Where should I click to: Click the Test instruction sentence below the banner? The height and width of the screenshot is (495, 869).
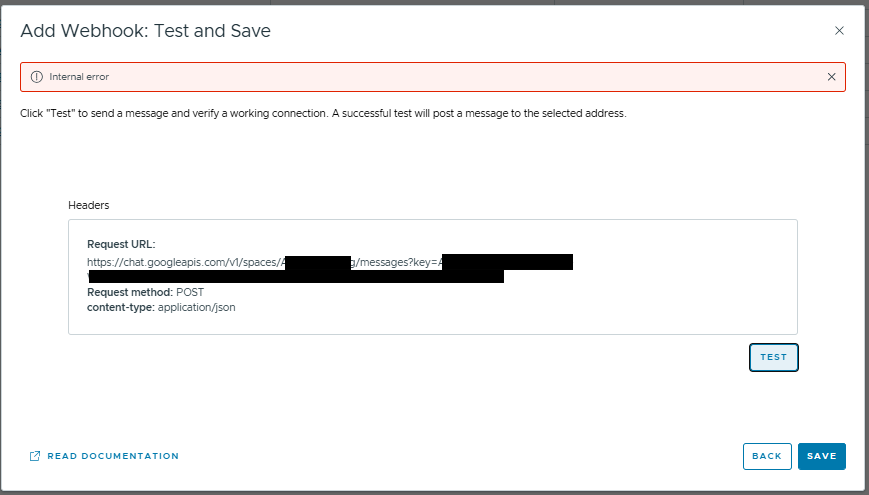point(323,114)
